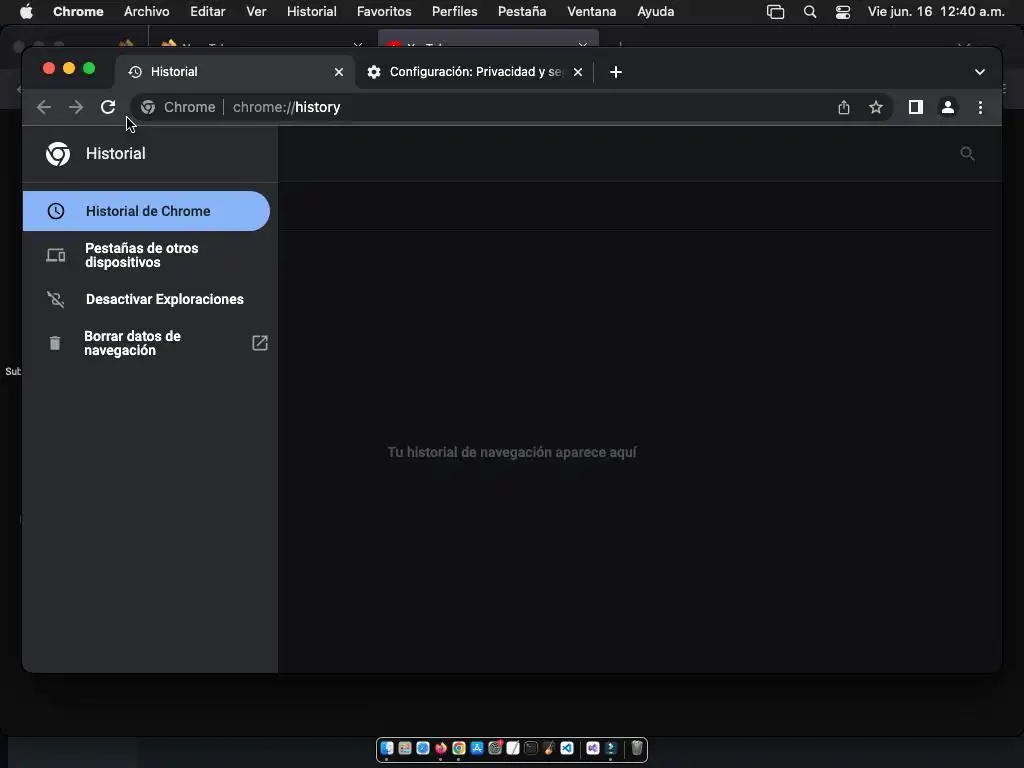Click the trash icon for Borrar datos
Image resolution: width=1024 pixels, height=768 pixels.
pyautogui.click(x=55, y=343)
